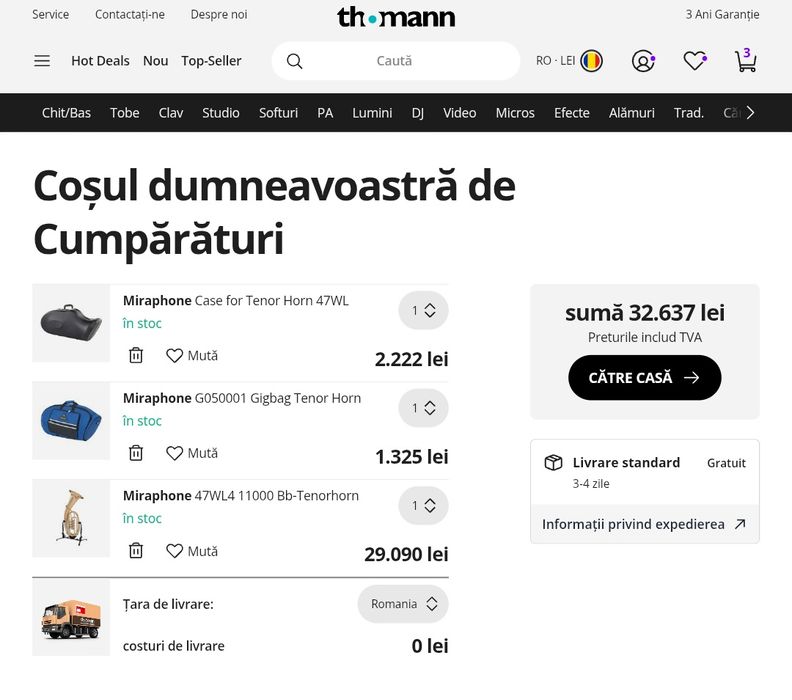Move Tenor Horn Case to wishlist
Viewport: 792px width, 700px height.
point(192,355)
